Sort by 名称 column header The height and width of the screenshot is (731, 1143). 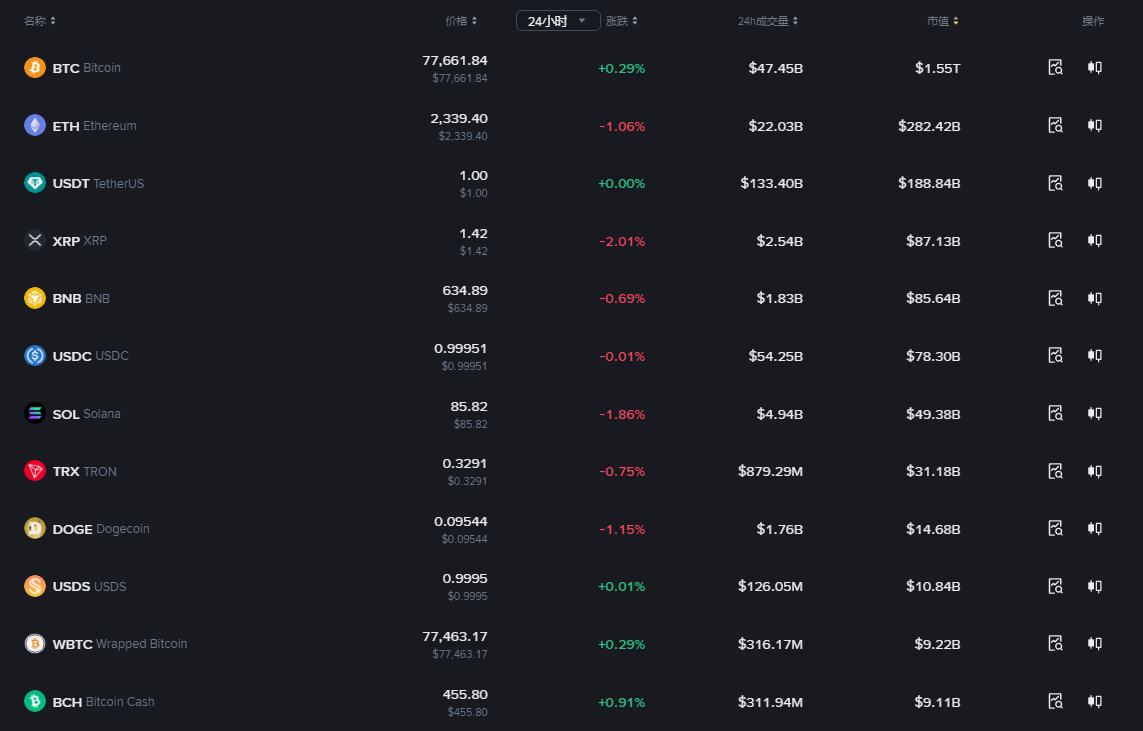[x=39, y=21]
